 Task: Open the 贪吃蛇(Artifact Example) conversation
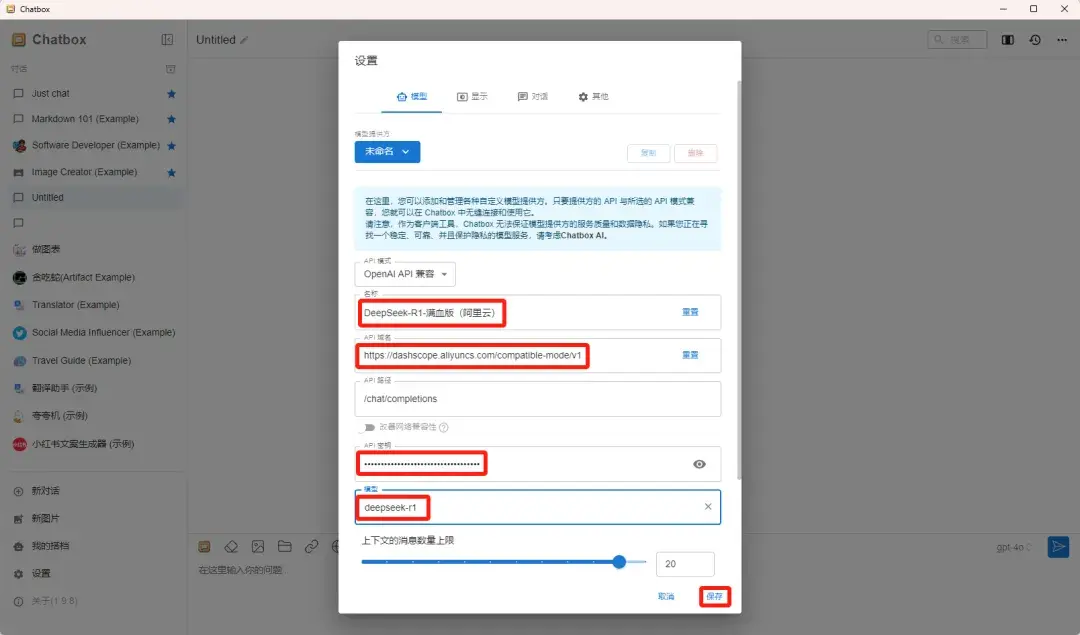[93, 278]
